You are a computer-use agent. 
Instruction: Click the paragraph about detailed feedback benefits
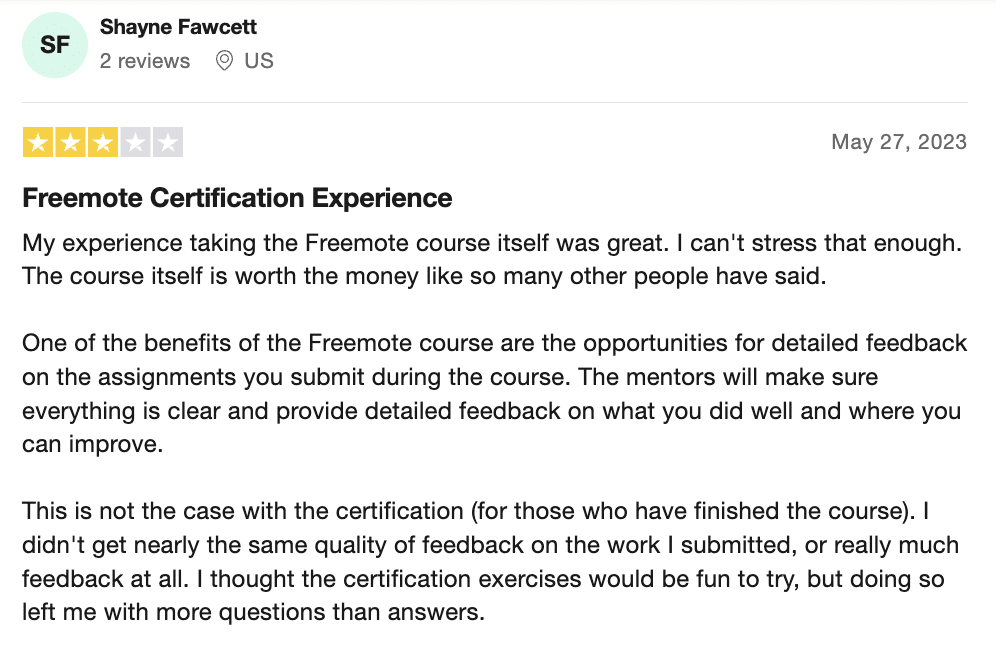(494, 394)
